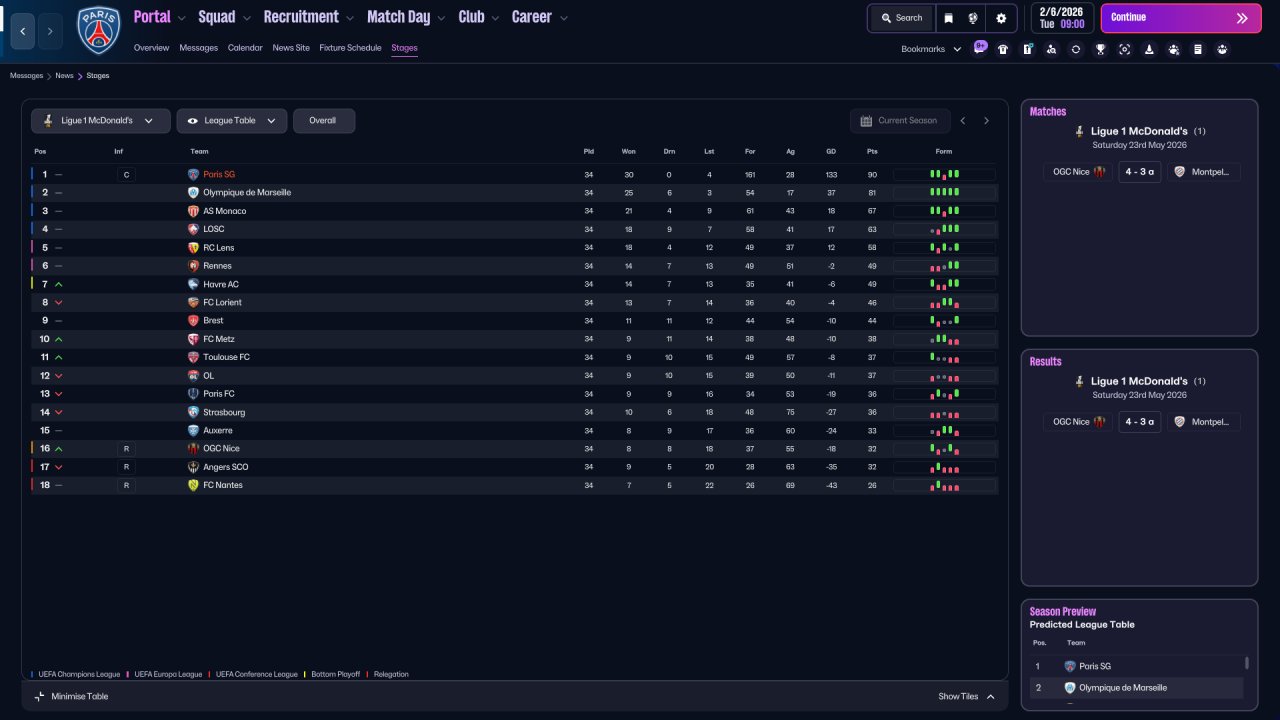
Task: Open Paris SG in Predicted League Table
Action: 1095,666
